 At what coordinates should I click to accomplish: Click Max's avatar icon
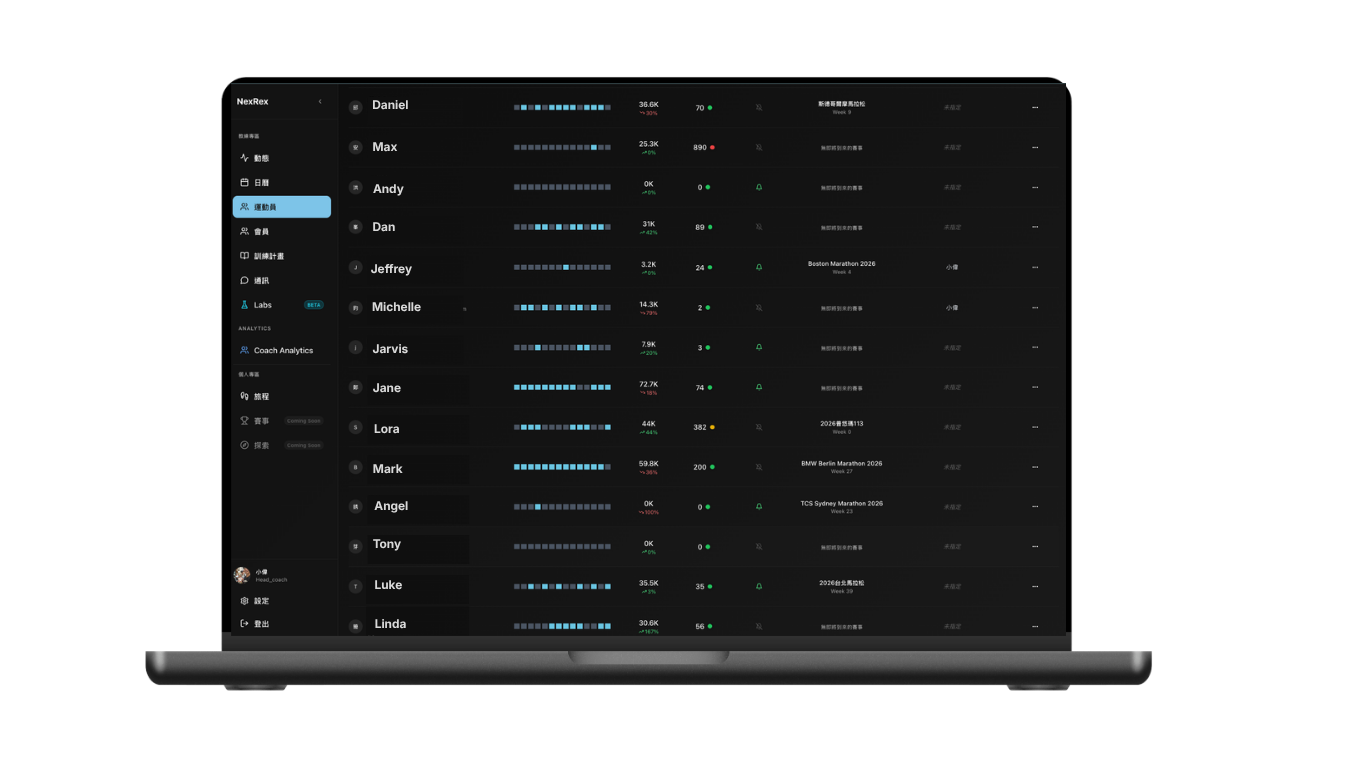(355, 147)
